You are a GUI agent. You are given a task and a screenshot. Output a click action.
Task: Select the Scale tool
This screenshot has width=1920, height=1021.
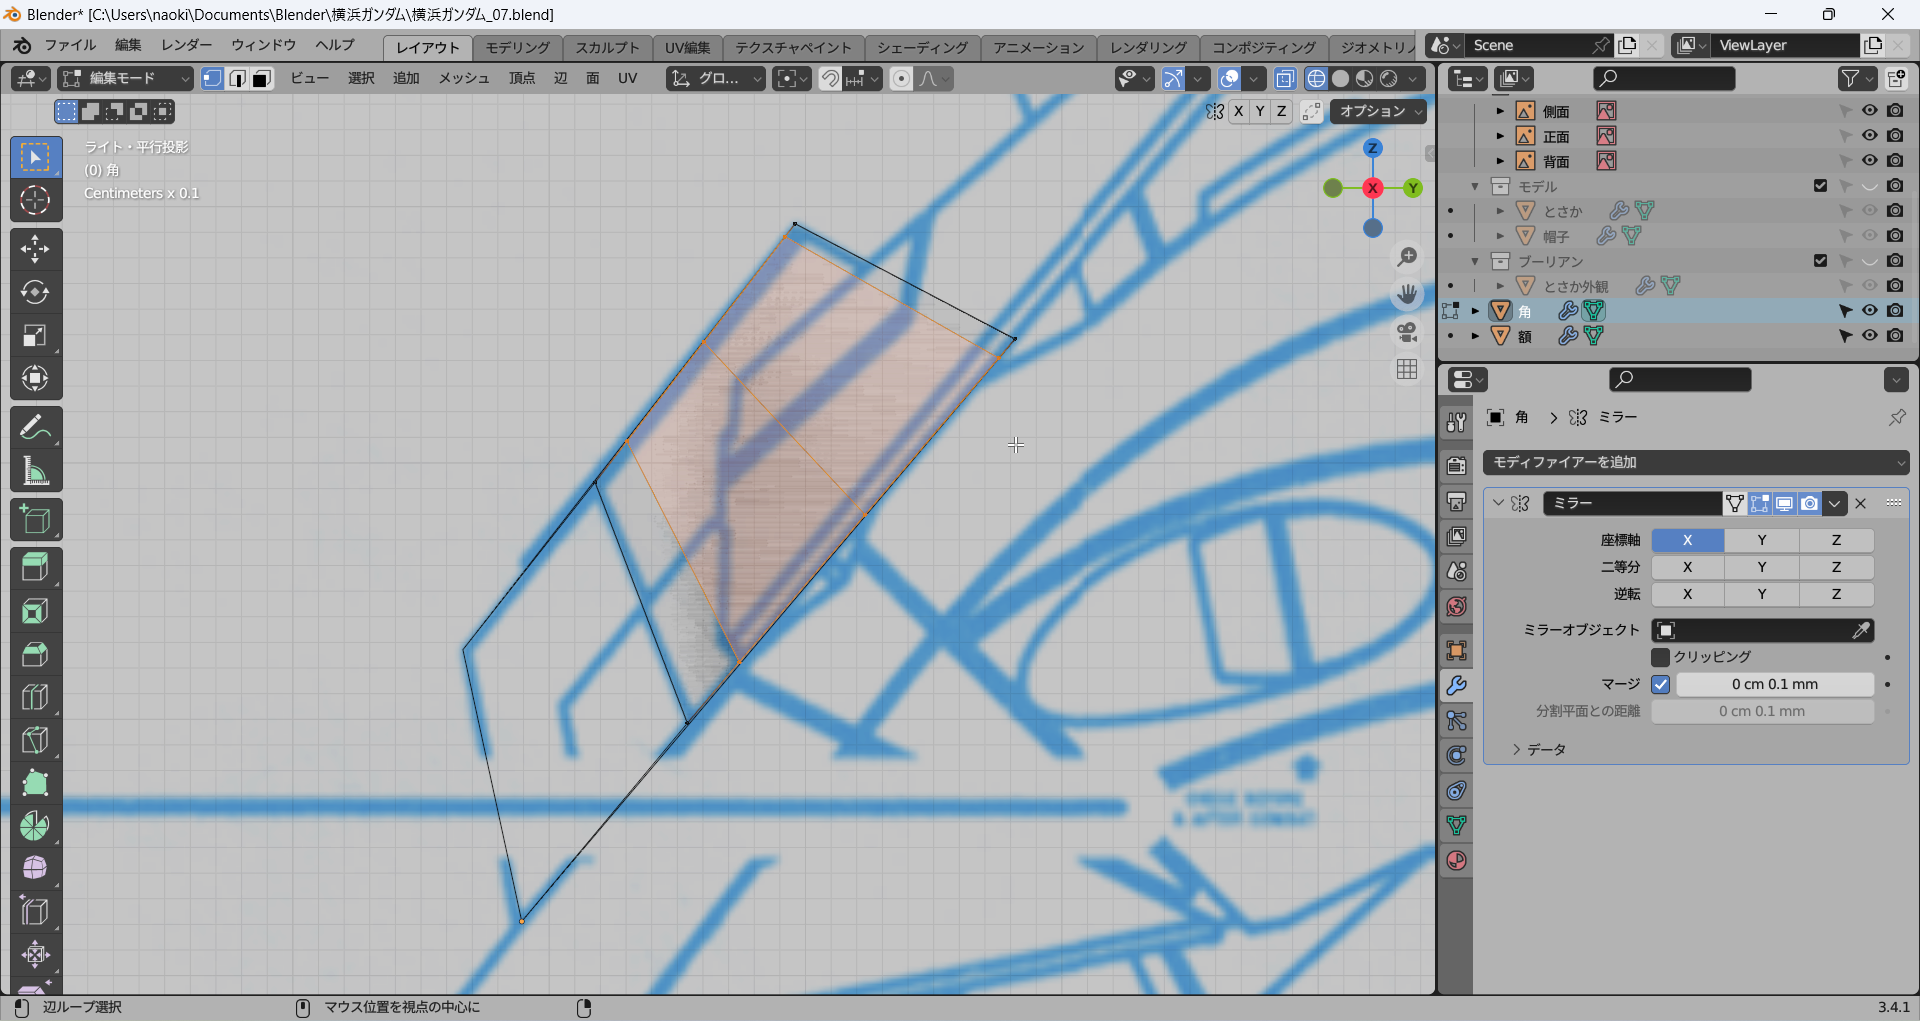(x=35, y=336)
